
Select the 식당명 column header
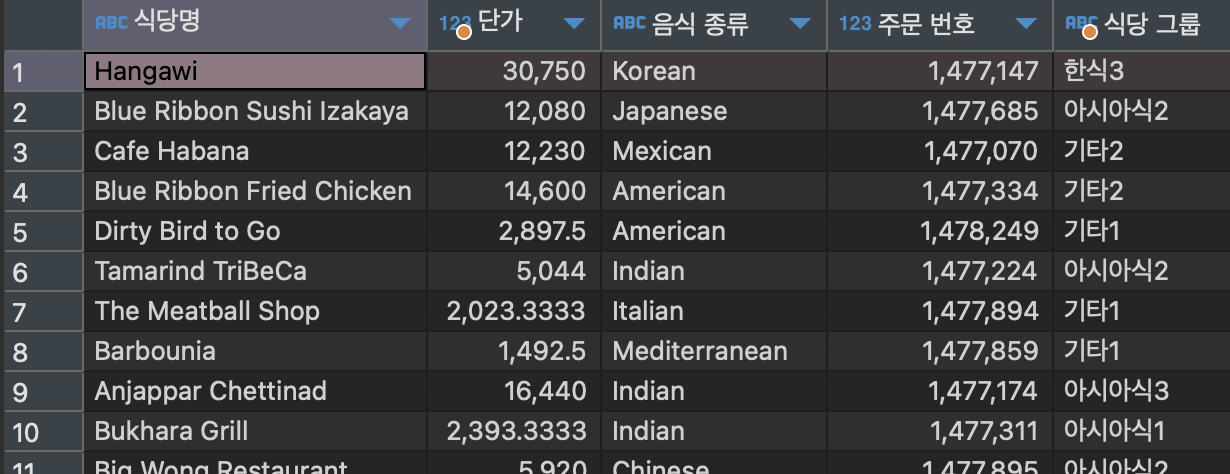pyautogui.click(x=255, y=24)
